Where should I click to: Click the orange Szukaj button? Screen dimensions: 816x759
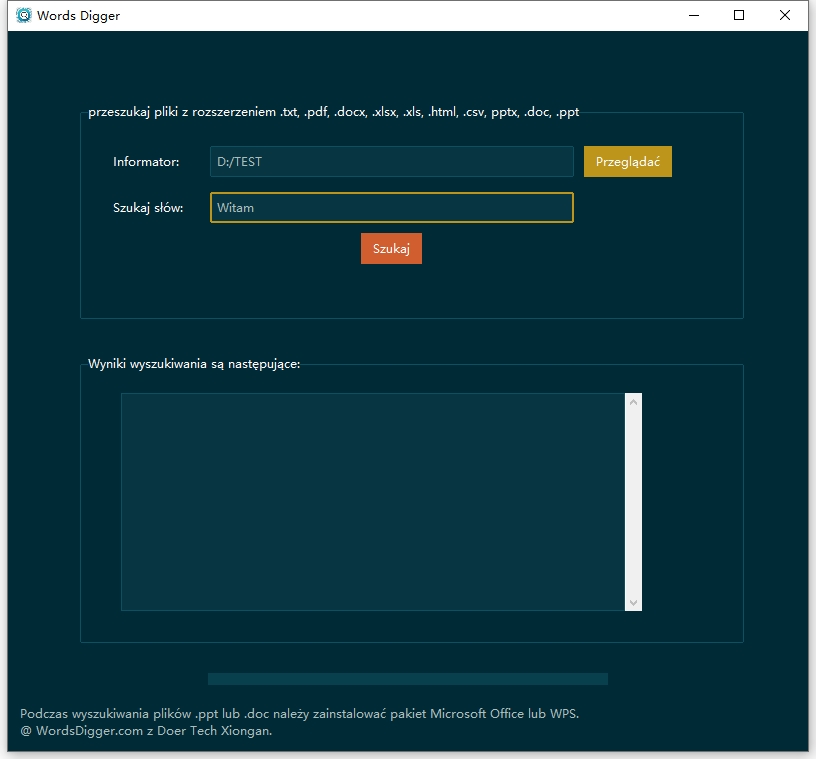(391, 249)
